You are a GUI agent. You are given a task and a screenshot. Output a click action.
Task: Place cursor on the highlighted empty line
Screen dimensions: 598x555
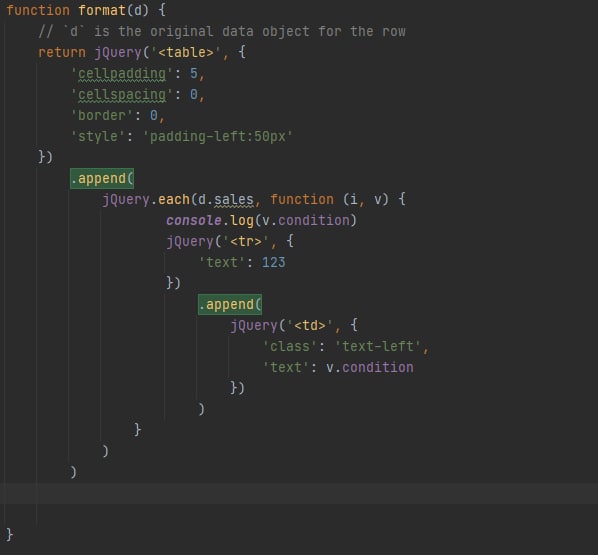pyautogui.click(x=299, y=493)
